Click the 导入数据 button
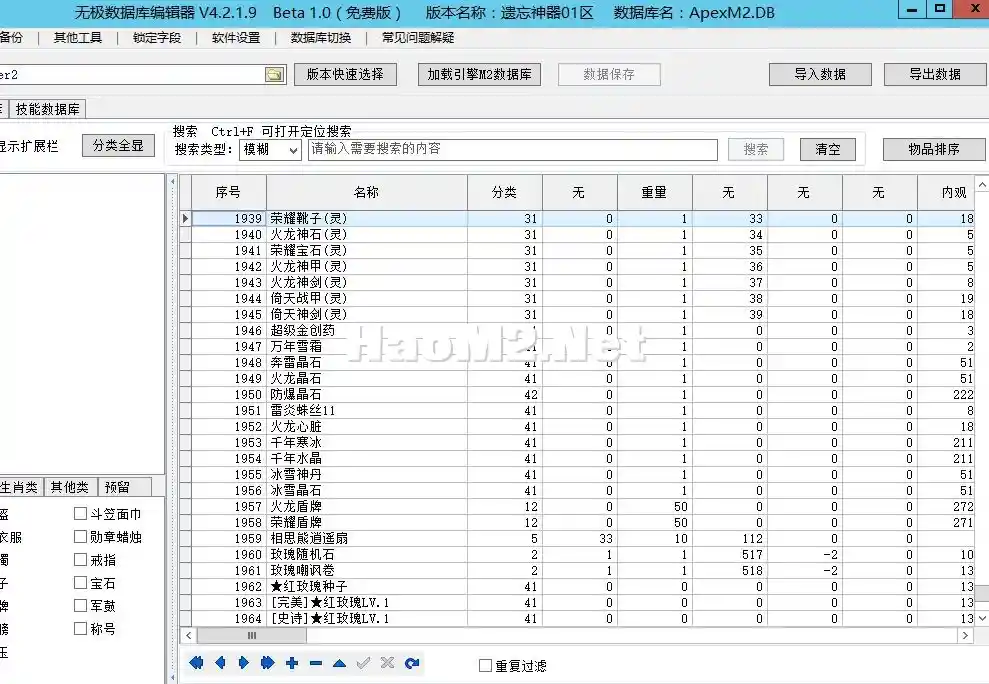Screen dimensions: 989x684 pos(820,74)
